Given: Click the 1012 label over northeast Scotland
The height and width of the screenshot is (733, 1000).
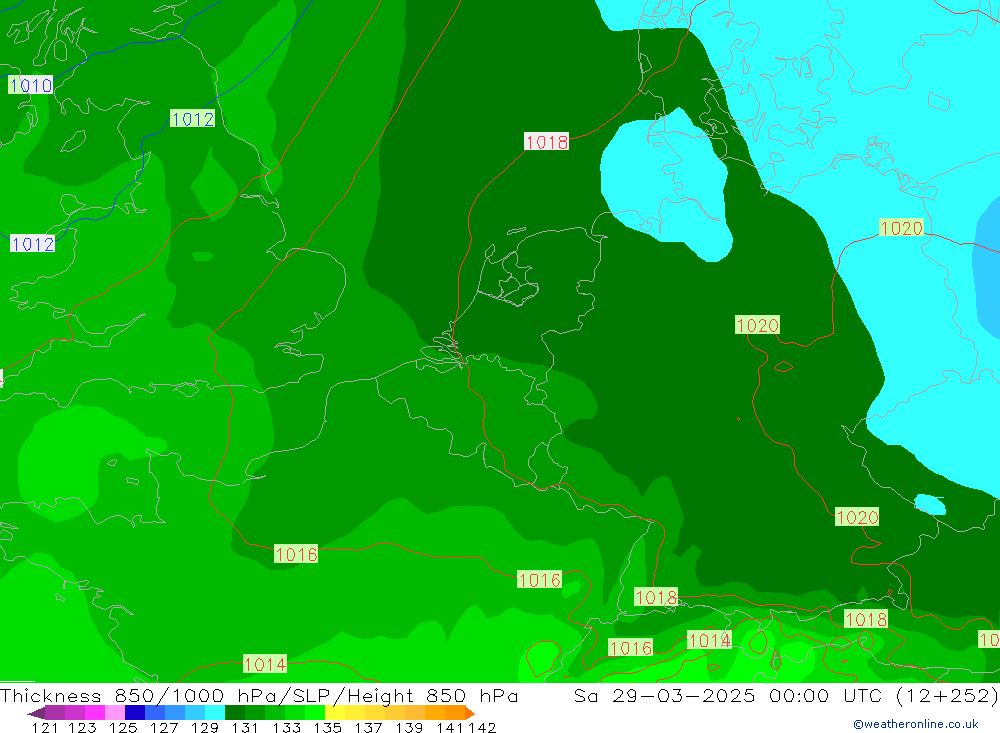Looking at the screenshot, I should (193, 119).
